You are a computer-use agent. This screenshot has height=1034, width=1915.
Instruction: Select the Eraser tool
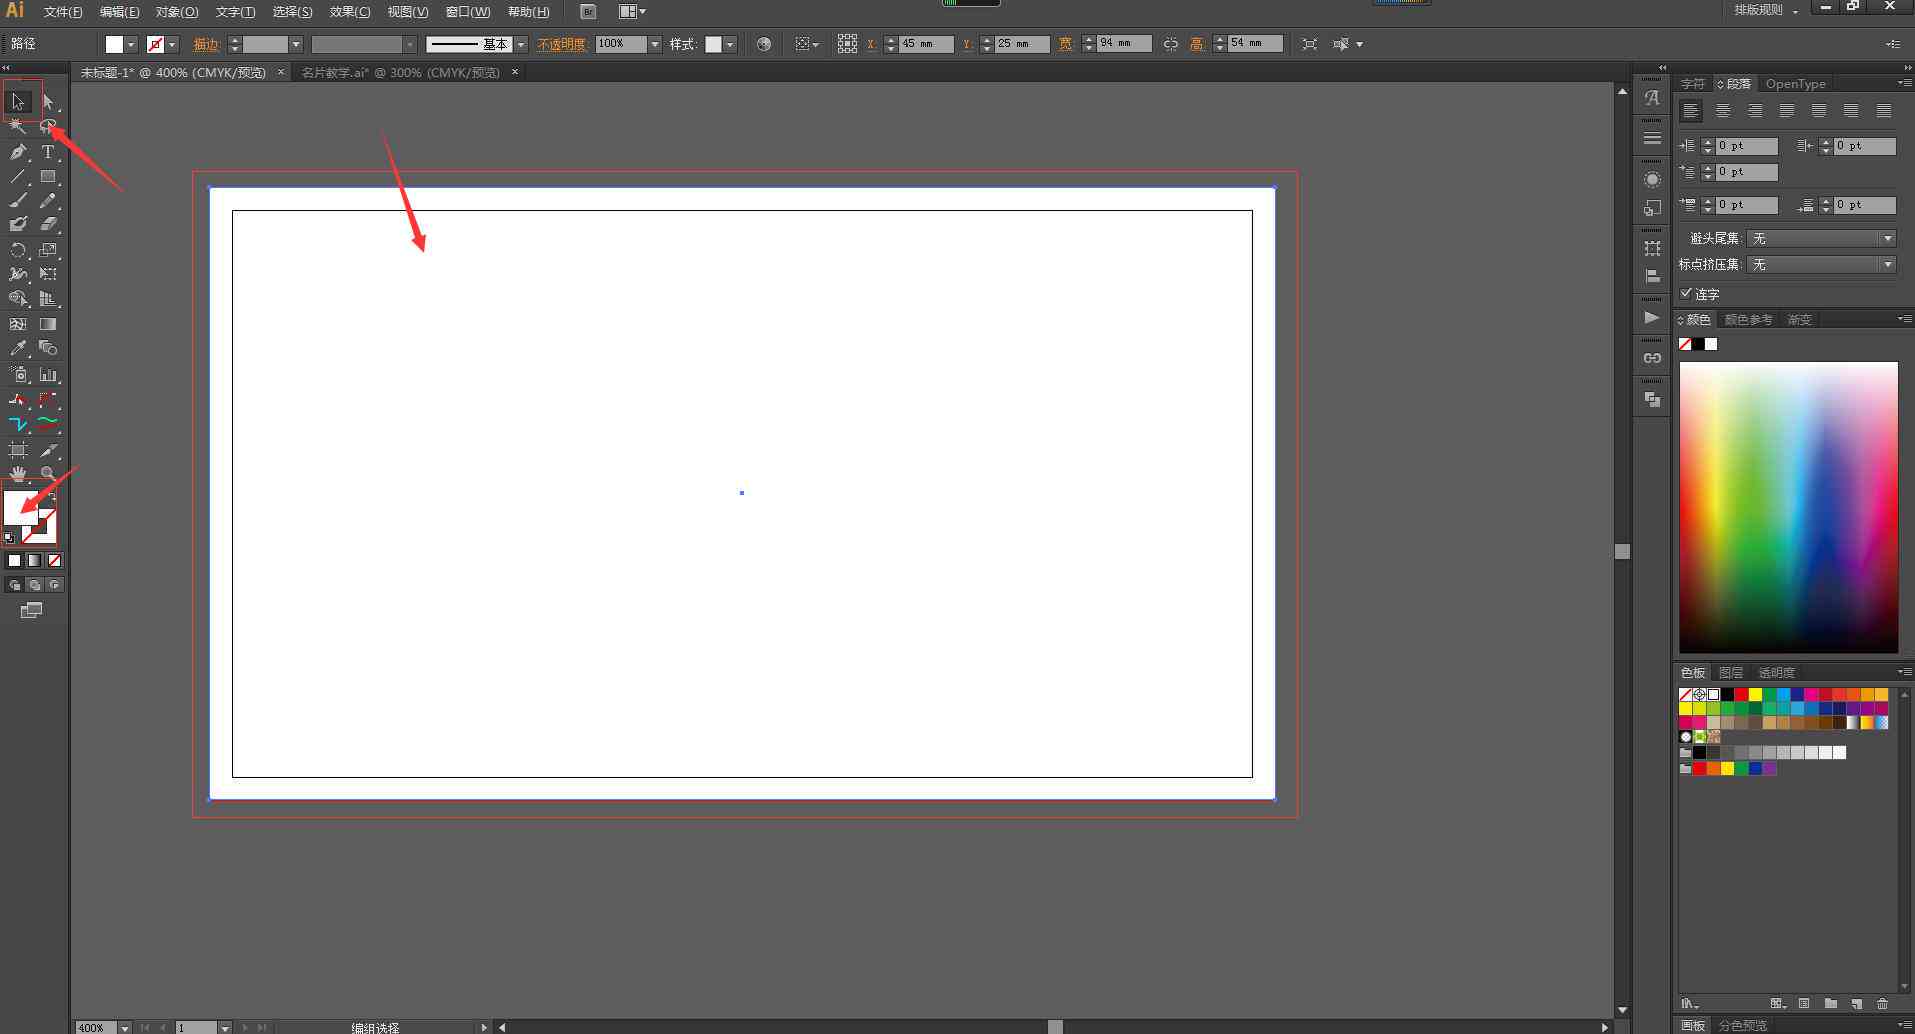(48, 225)
